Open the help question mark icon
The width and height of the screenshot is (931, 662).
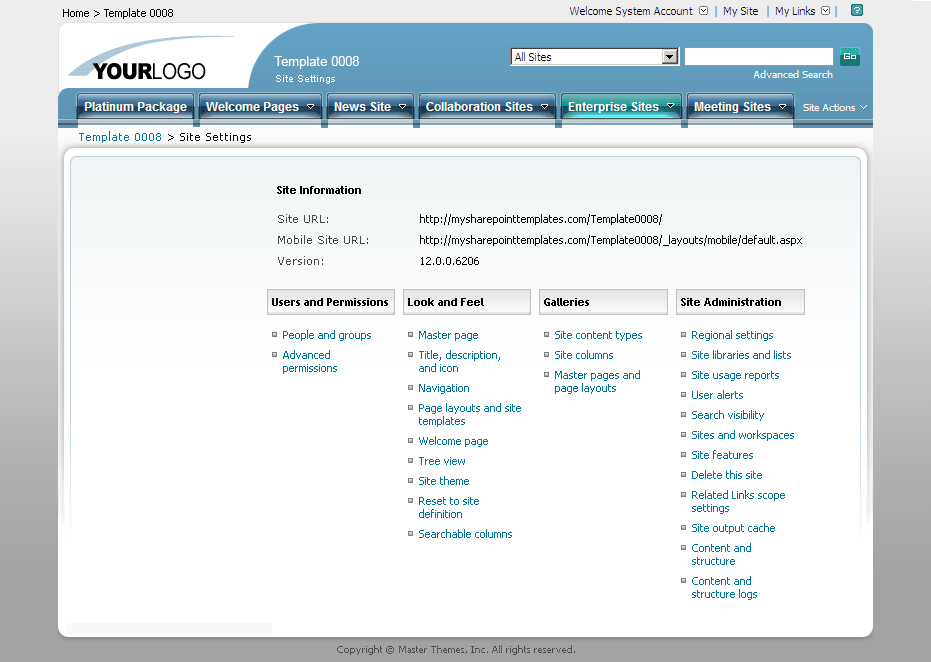pyautogui.click(x=856, y=12)
